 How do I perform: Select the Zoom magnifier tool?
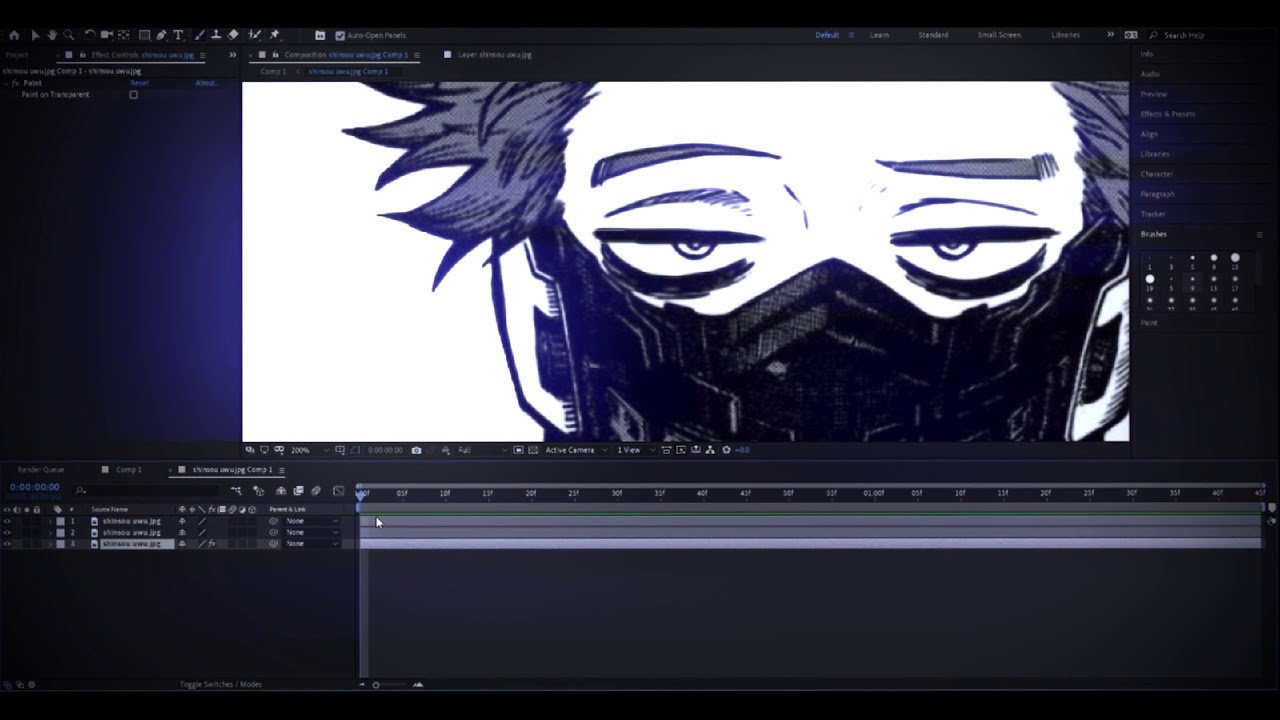click(68, 35)
